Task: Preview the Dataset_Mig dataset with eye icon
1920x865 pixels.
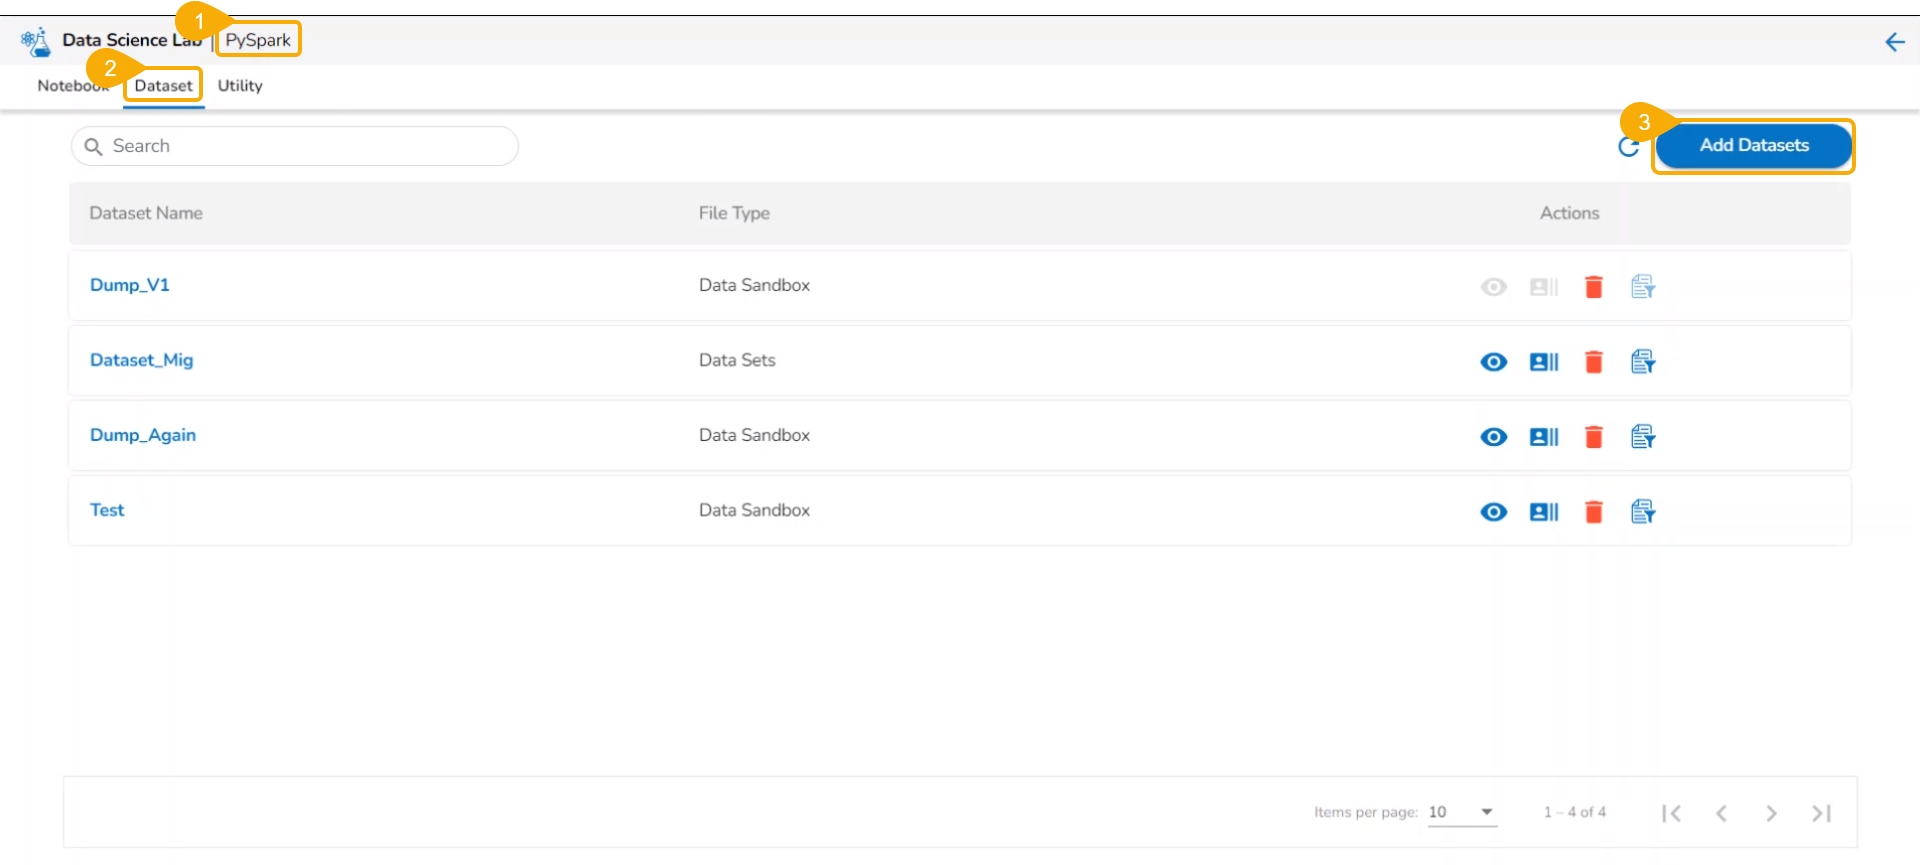Action: 1494,362
